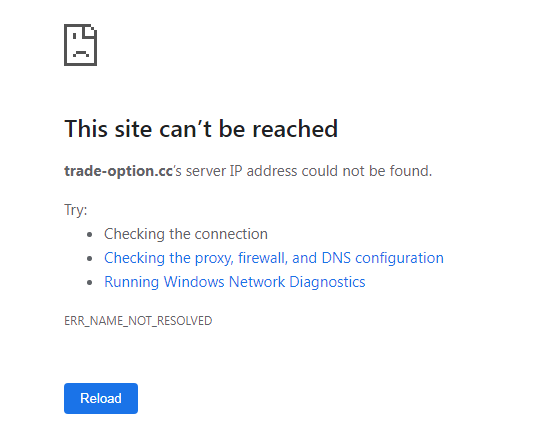The width and height of the screenshot is (554, 436).
Task: Click the bold trade-option.cc domain name
Action: (118, 171)
